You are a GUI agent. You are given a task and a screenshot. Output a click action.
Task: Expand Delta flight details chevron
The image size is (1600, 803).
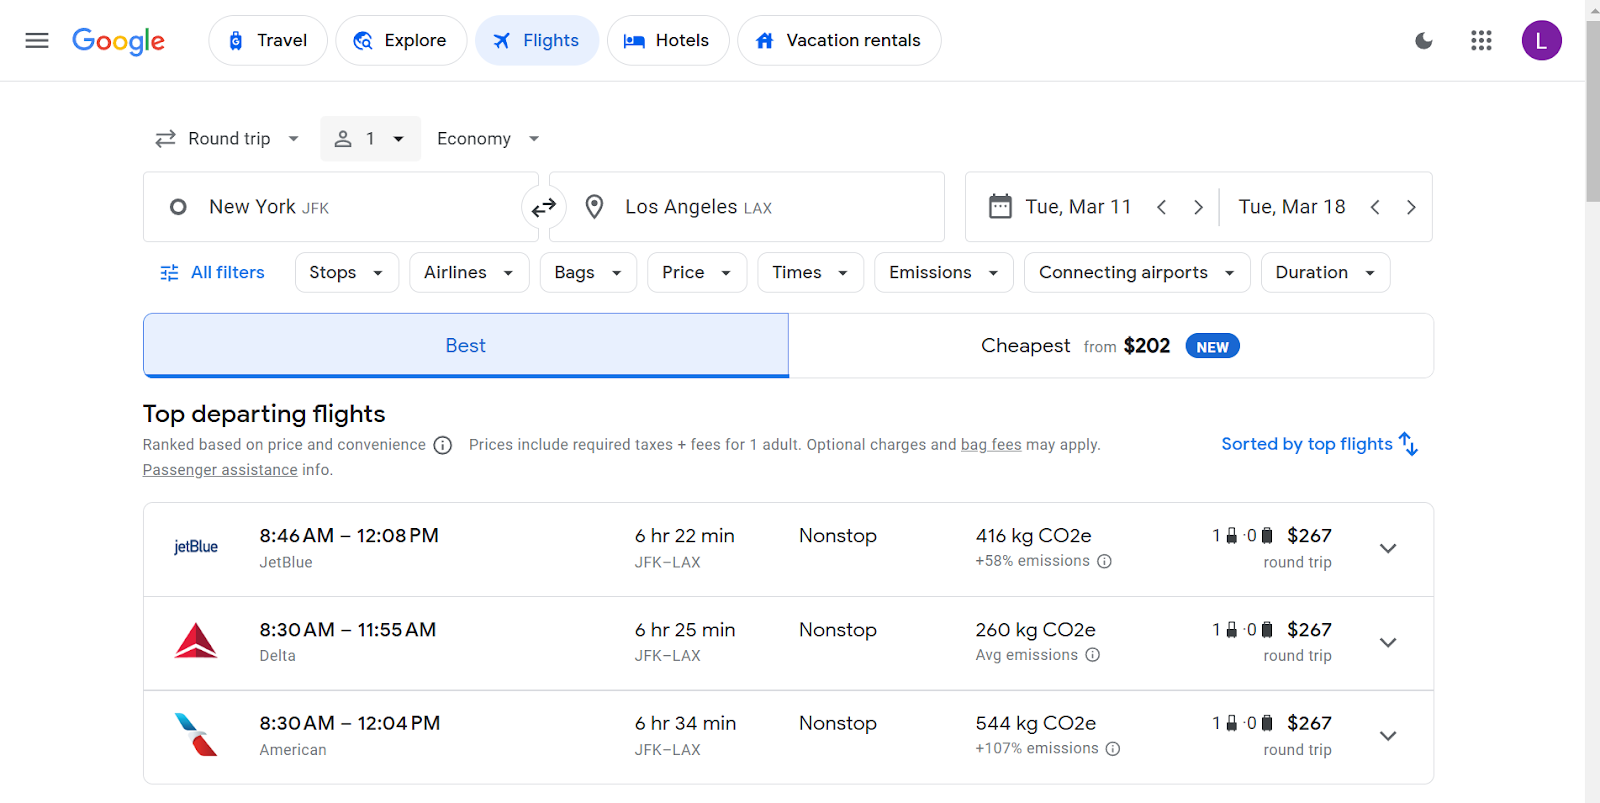1388,642
